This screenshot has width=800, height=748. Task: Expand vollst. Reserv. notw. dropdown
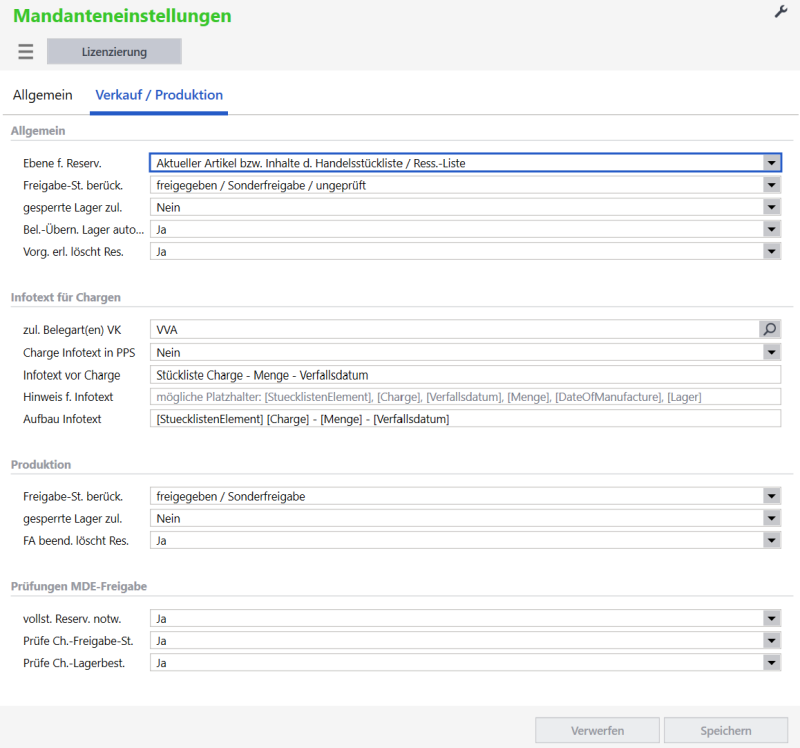click(771, 619)
